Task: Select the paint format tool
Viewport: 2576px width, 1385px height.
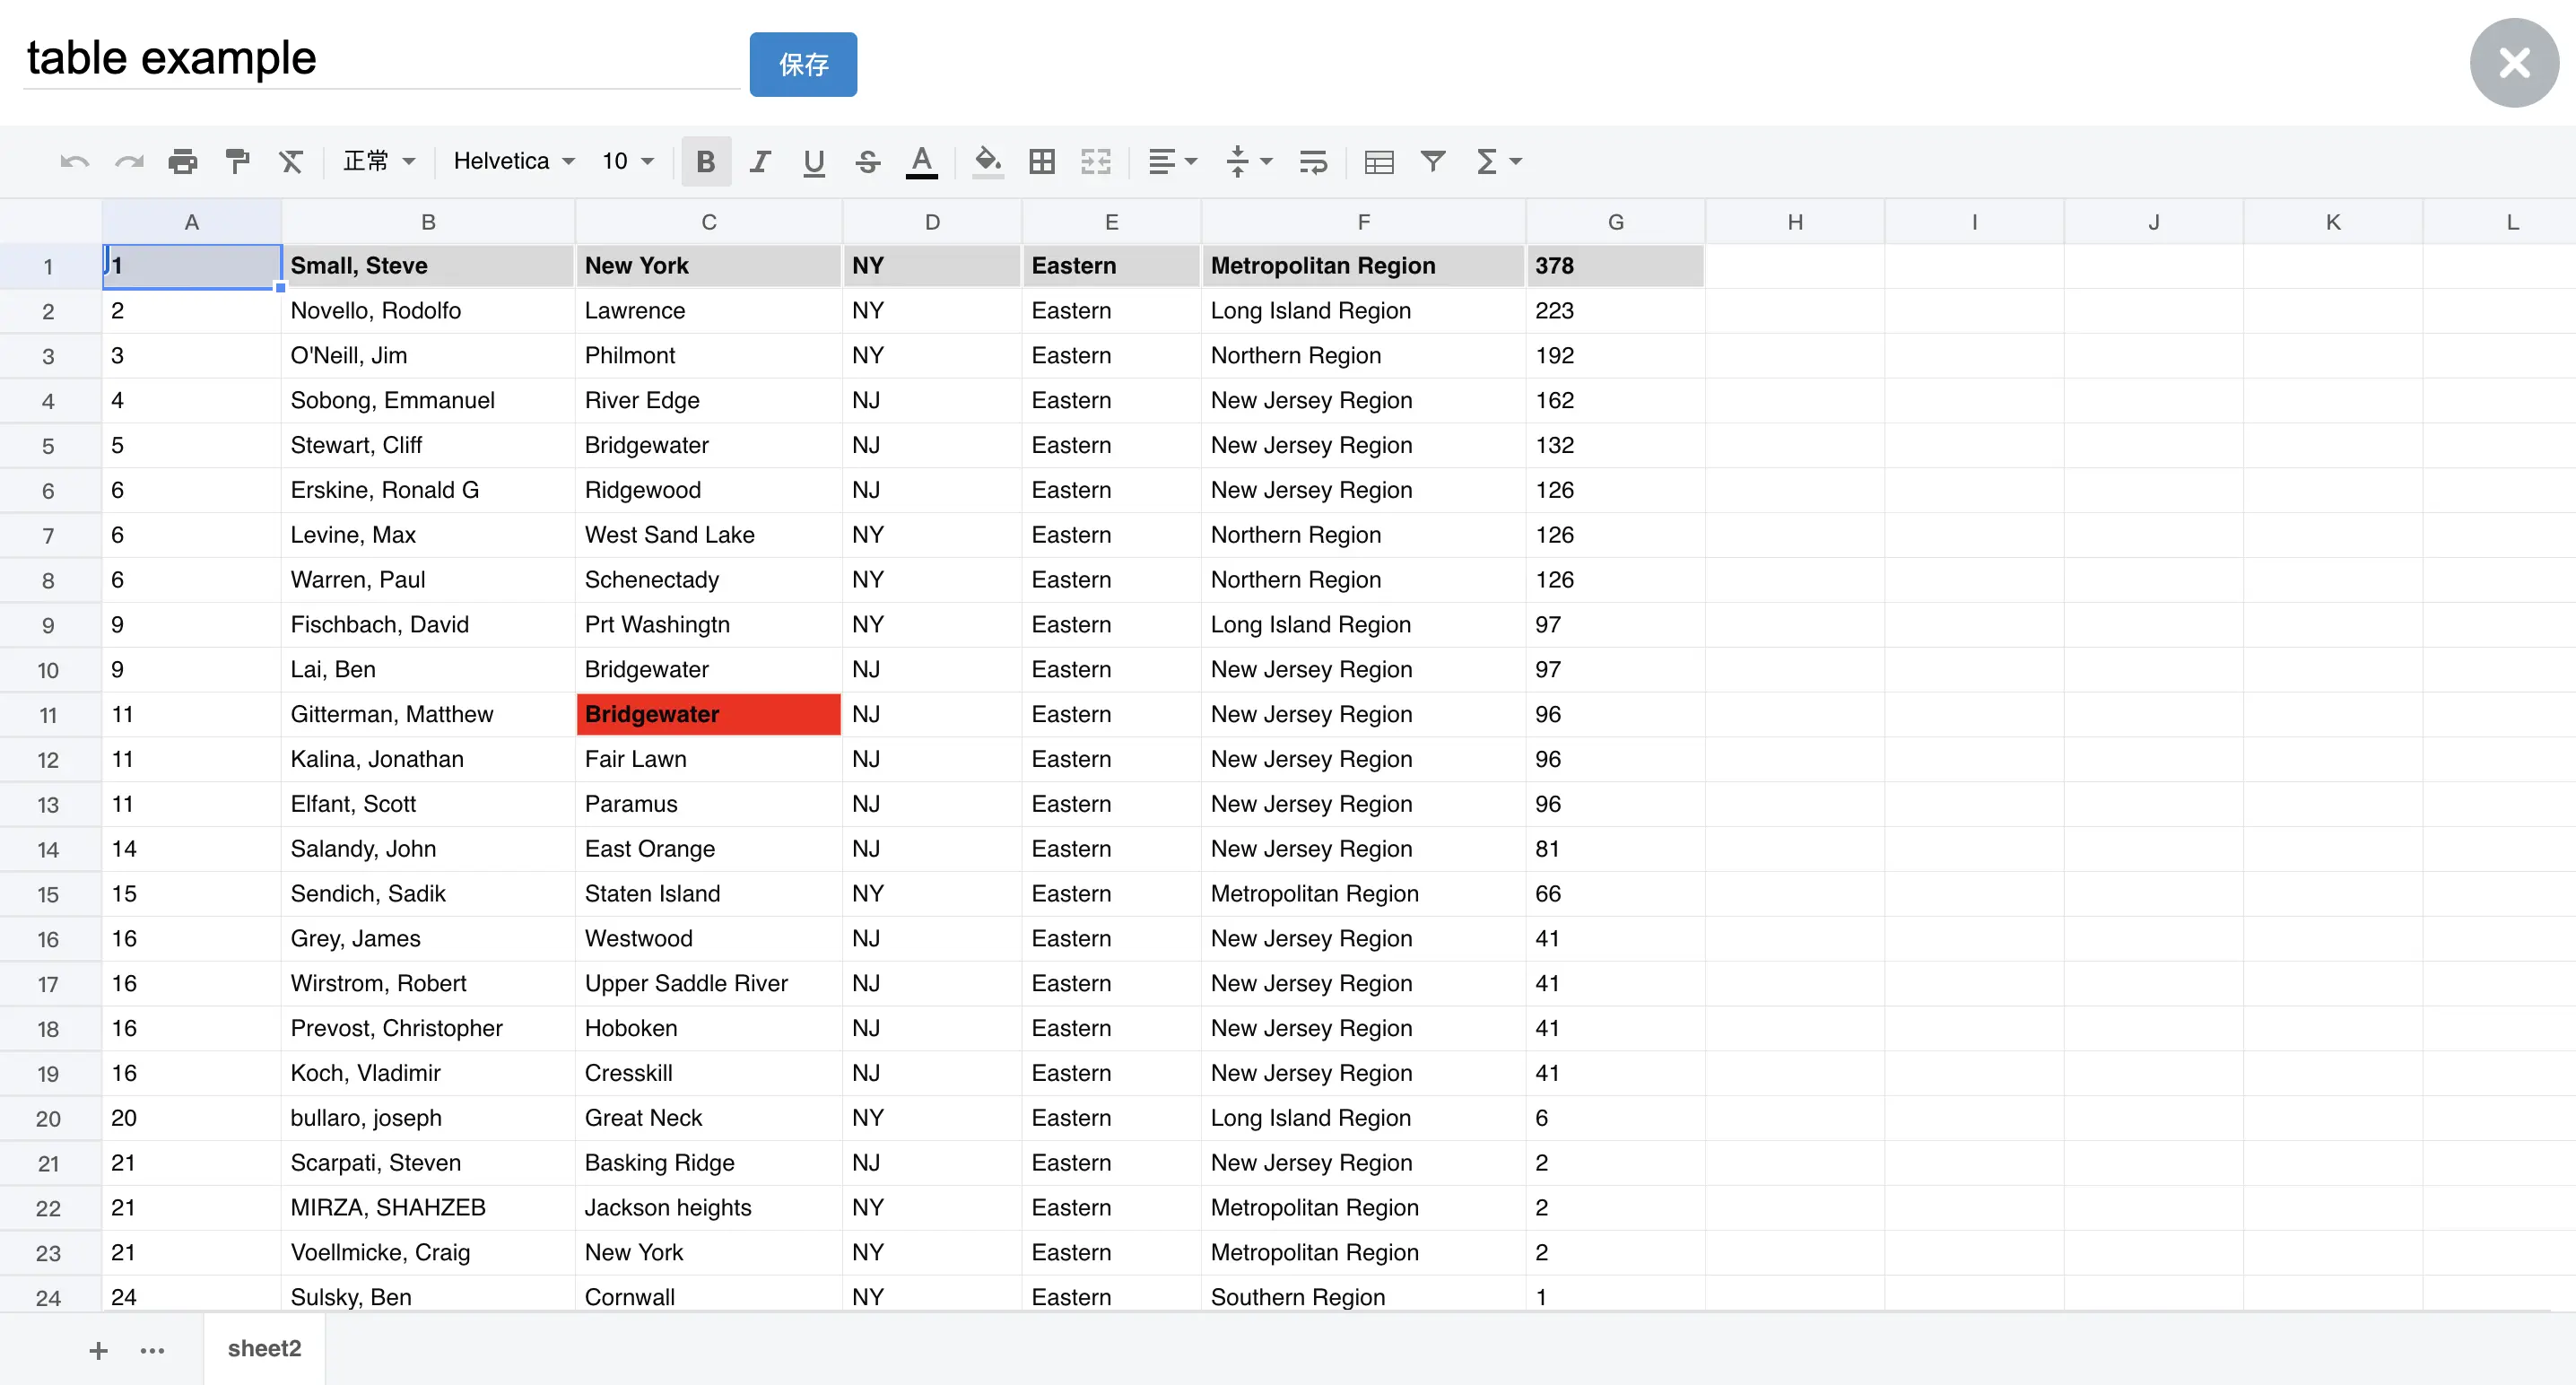Action: pyautogui.click(x=237, y=162)
